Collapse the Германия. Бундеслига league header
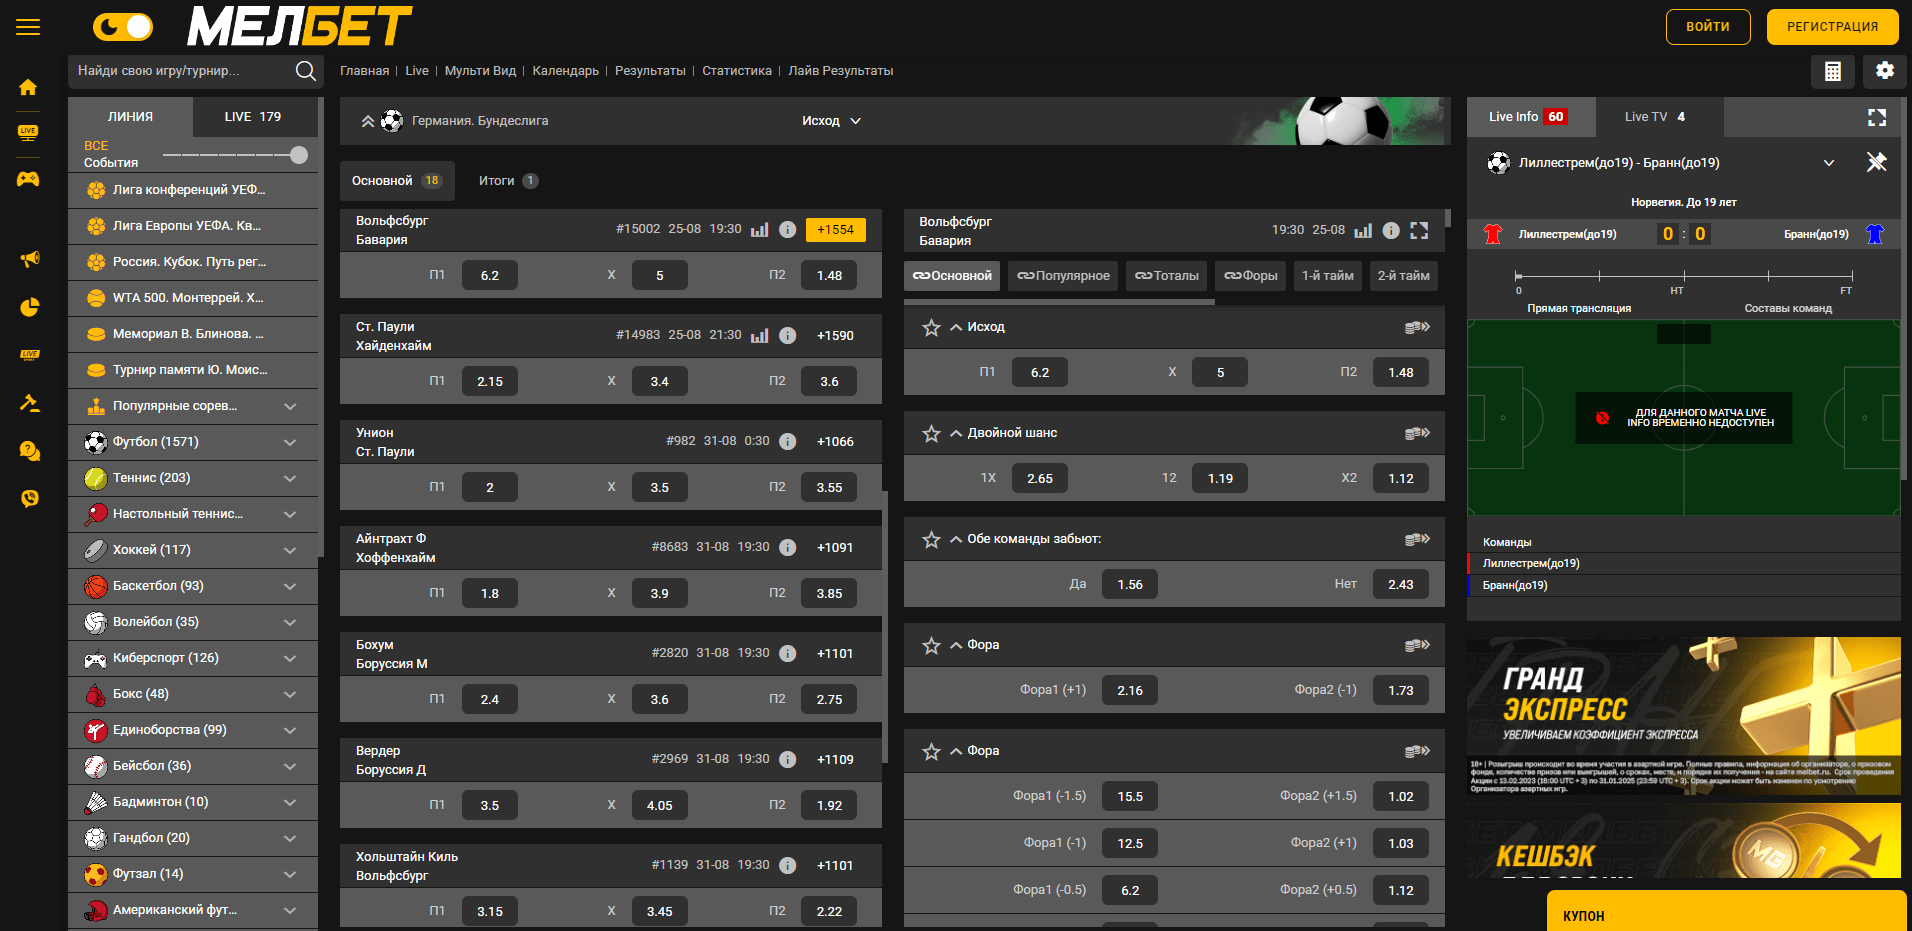Screen dimensions: 1912x931 tap(368, 121)
